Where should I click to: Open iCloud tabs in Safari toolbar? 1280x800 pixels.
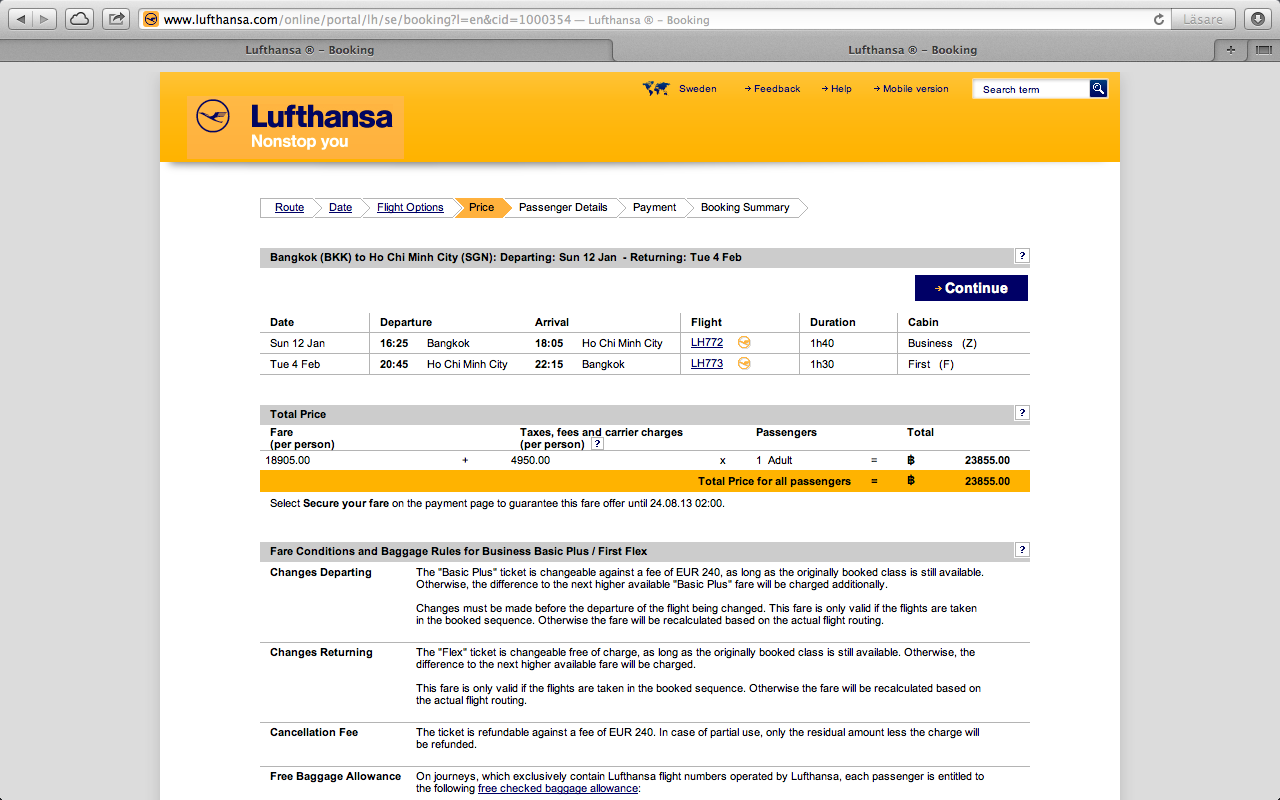(x=79, y=19)
